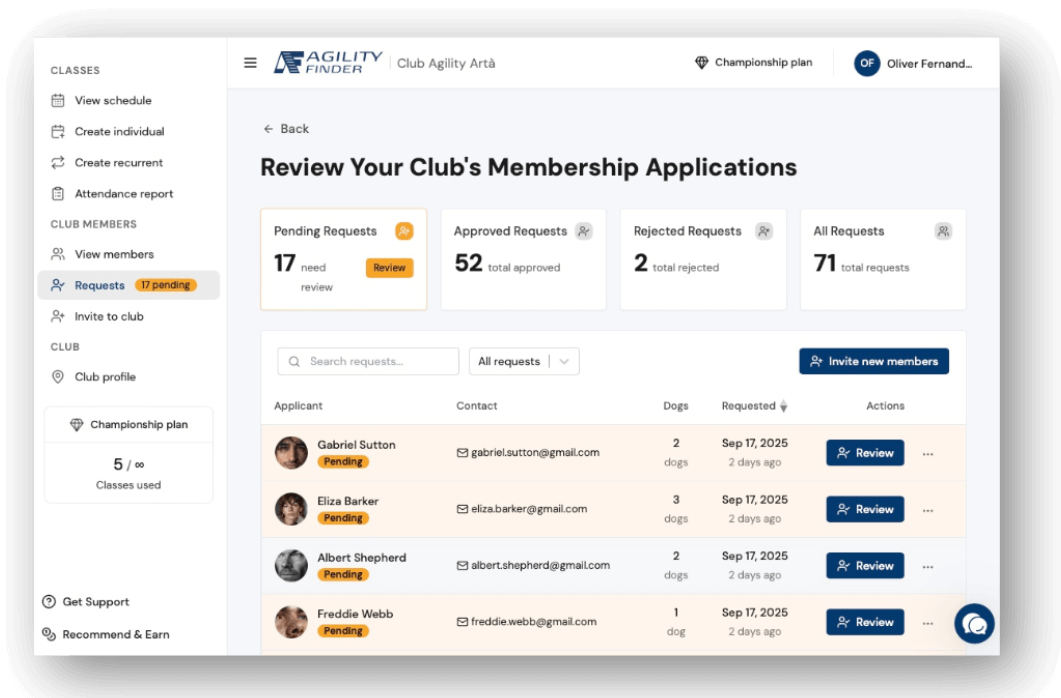Image resolution: width=1061 pixels, height=698 pixels.
Task: Select Requests in the sidebar
Action: coord(129,285)
